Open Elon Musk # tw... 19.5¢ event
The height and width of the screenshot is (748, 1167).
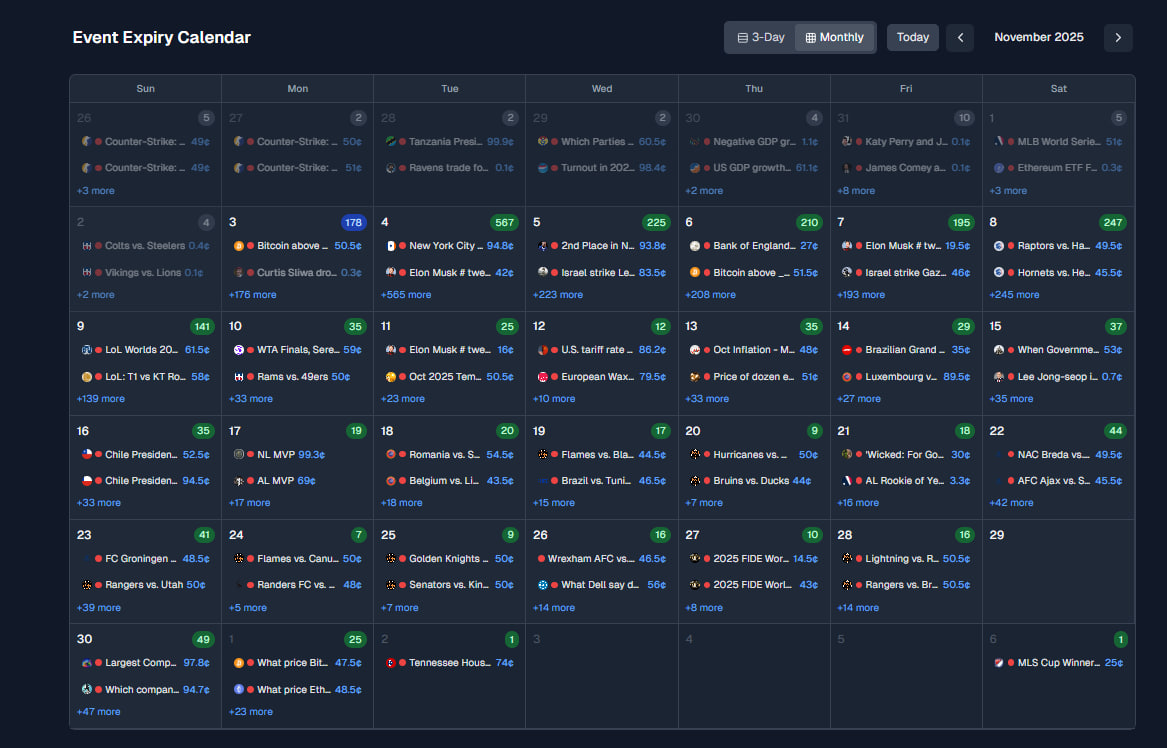pyautogui.click(x=906, y=246)
